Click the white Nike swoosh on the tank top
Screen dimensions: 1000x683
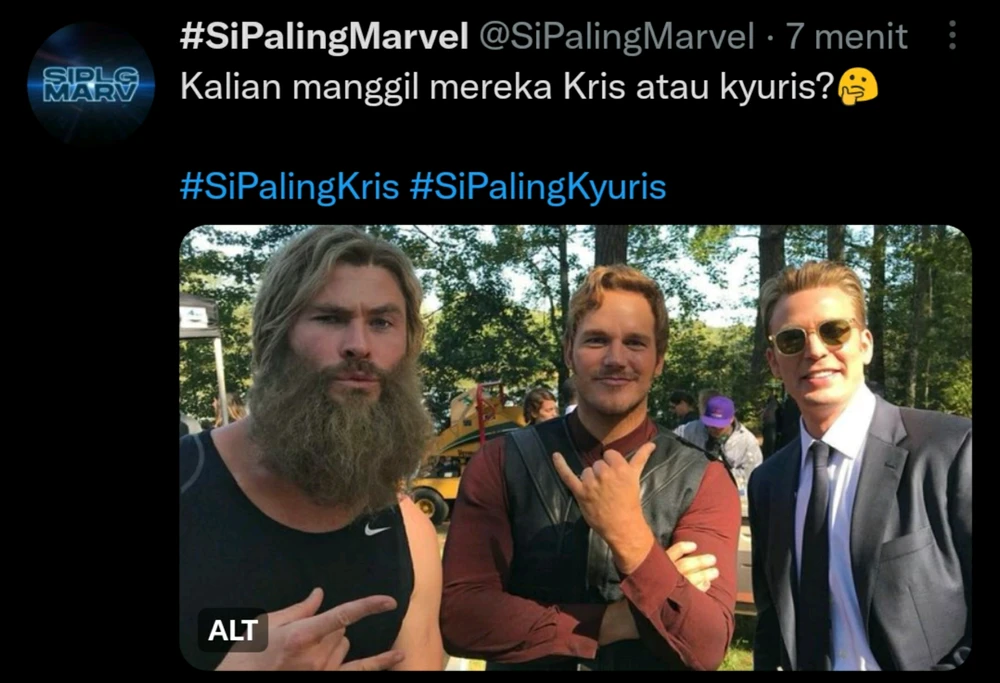(x=377, y=529)
